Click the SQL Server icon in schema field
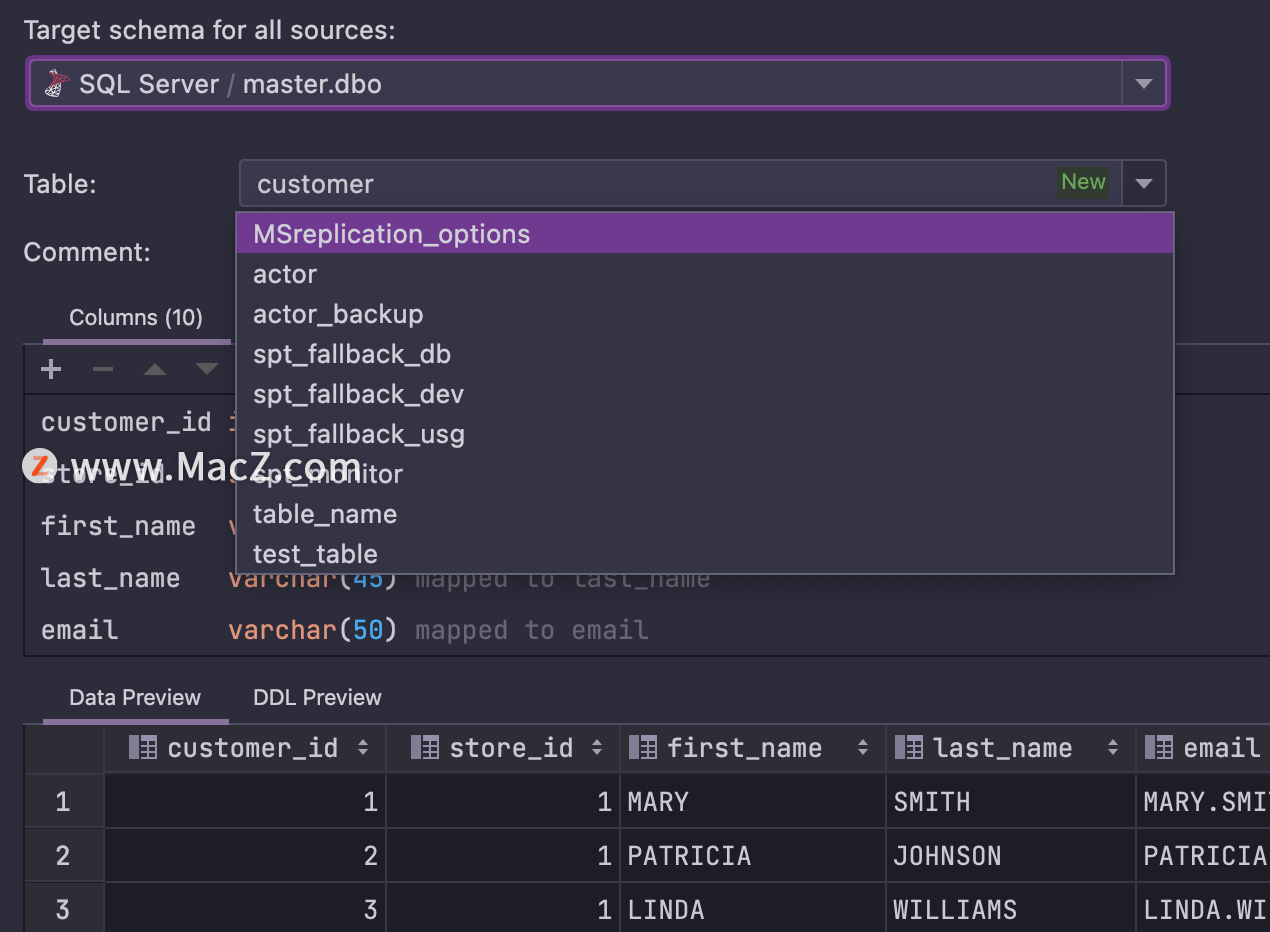The width and height of the screenshot is (1270, 932). coord(57,84)
